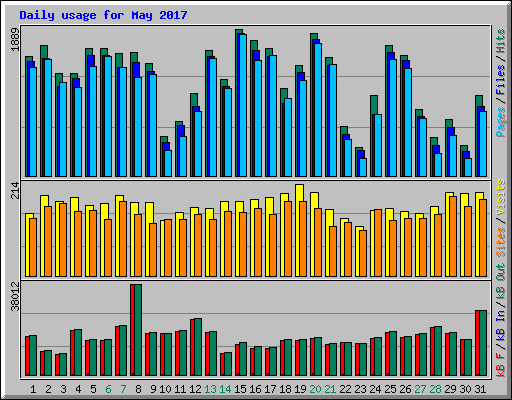Select day '29' on the x-axis
The width and height of the screenshot is (512, 400).
click(450, 389)
